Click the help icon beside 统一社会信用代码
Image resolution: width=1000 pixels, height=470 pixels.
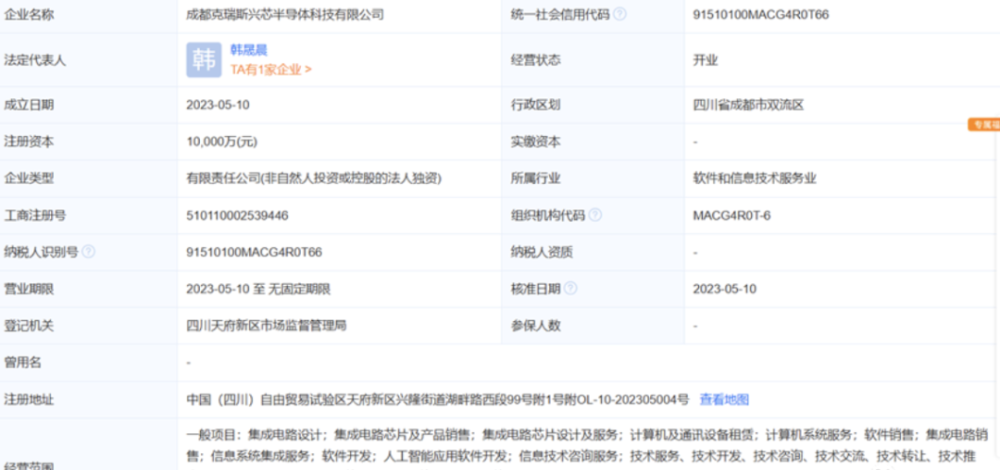619,14
